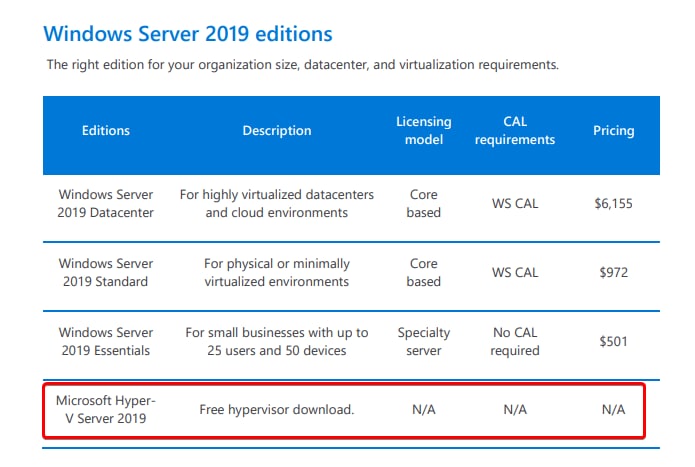Viewport: 695px width, 467px height.
Task: Click the $6,155 price cell
Action: click(x=613, y=203)
